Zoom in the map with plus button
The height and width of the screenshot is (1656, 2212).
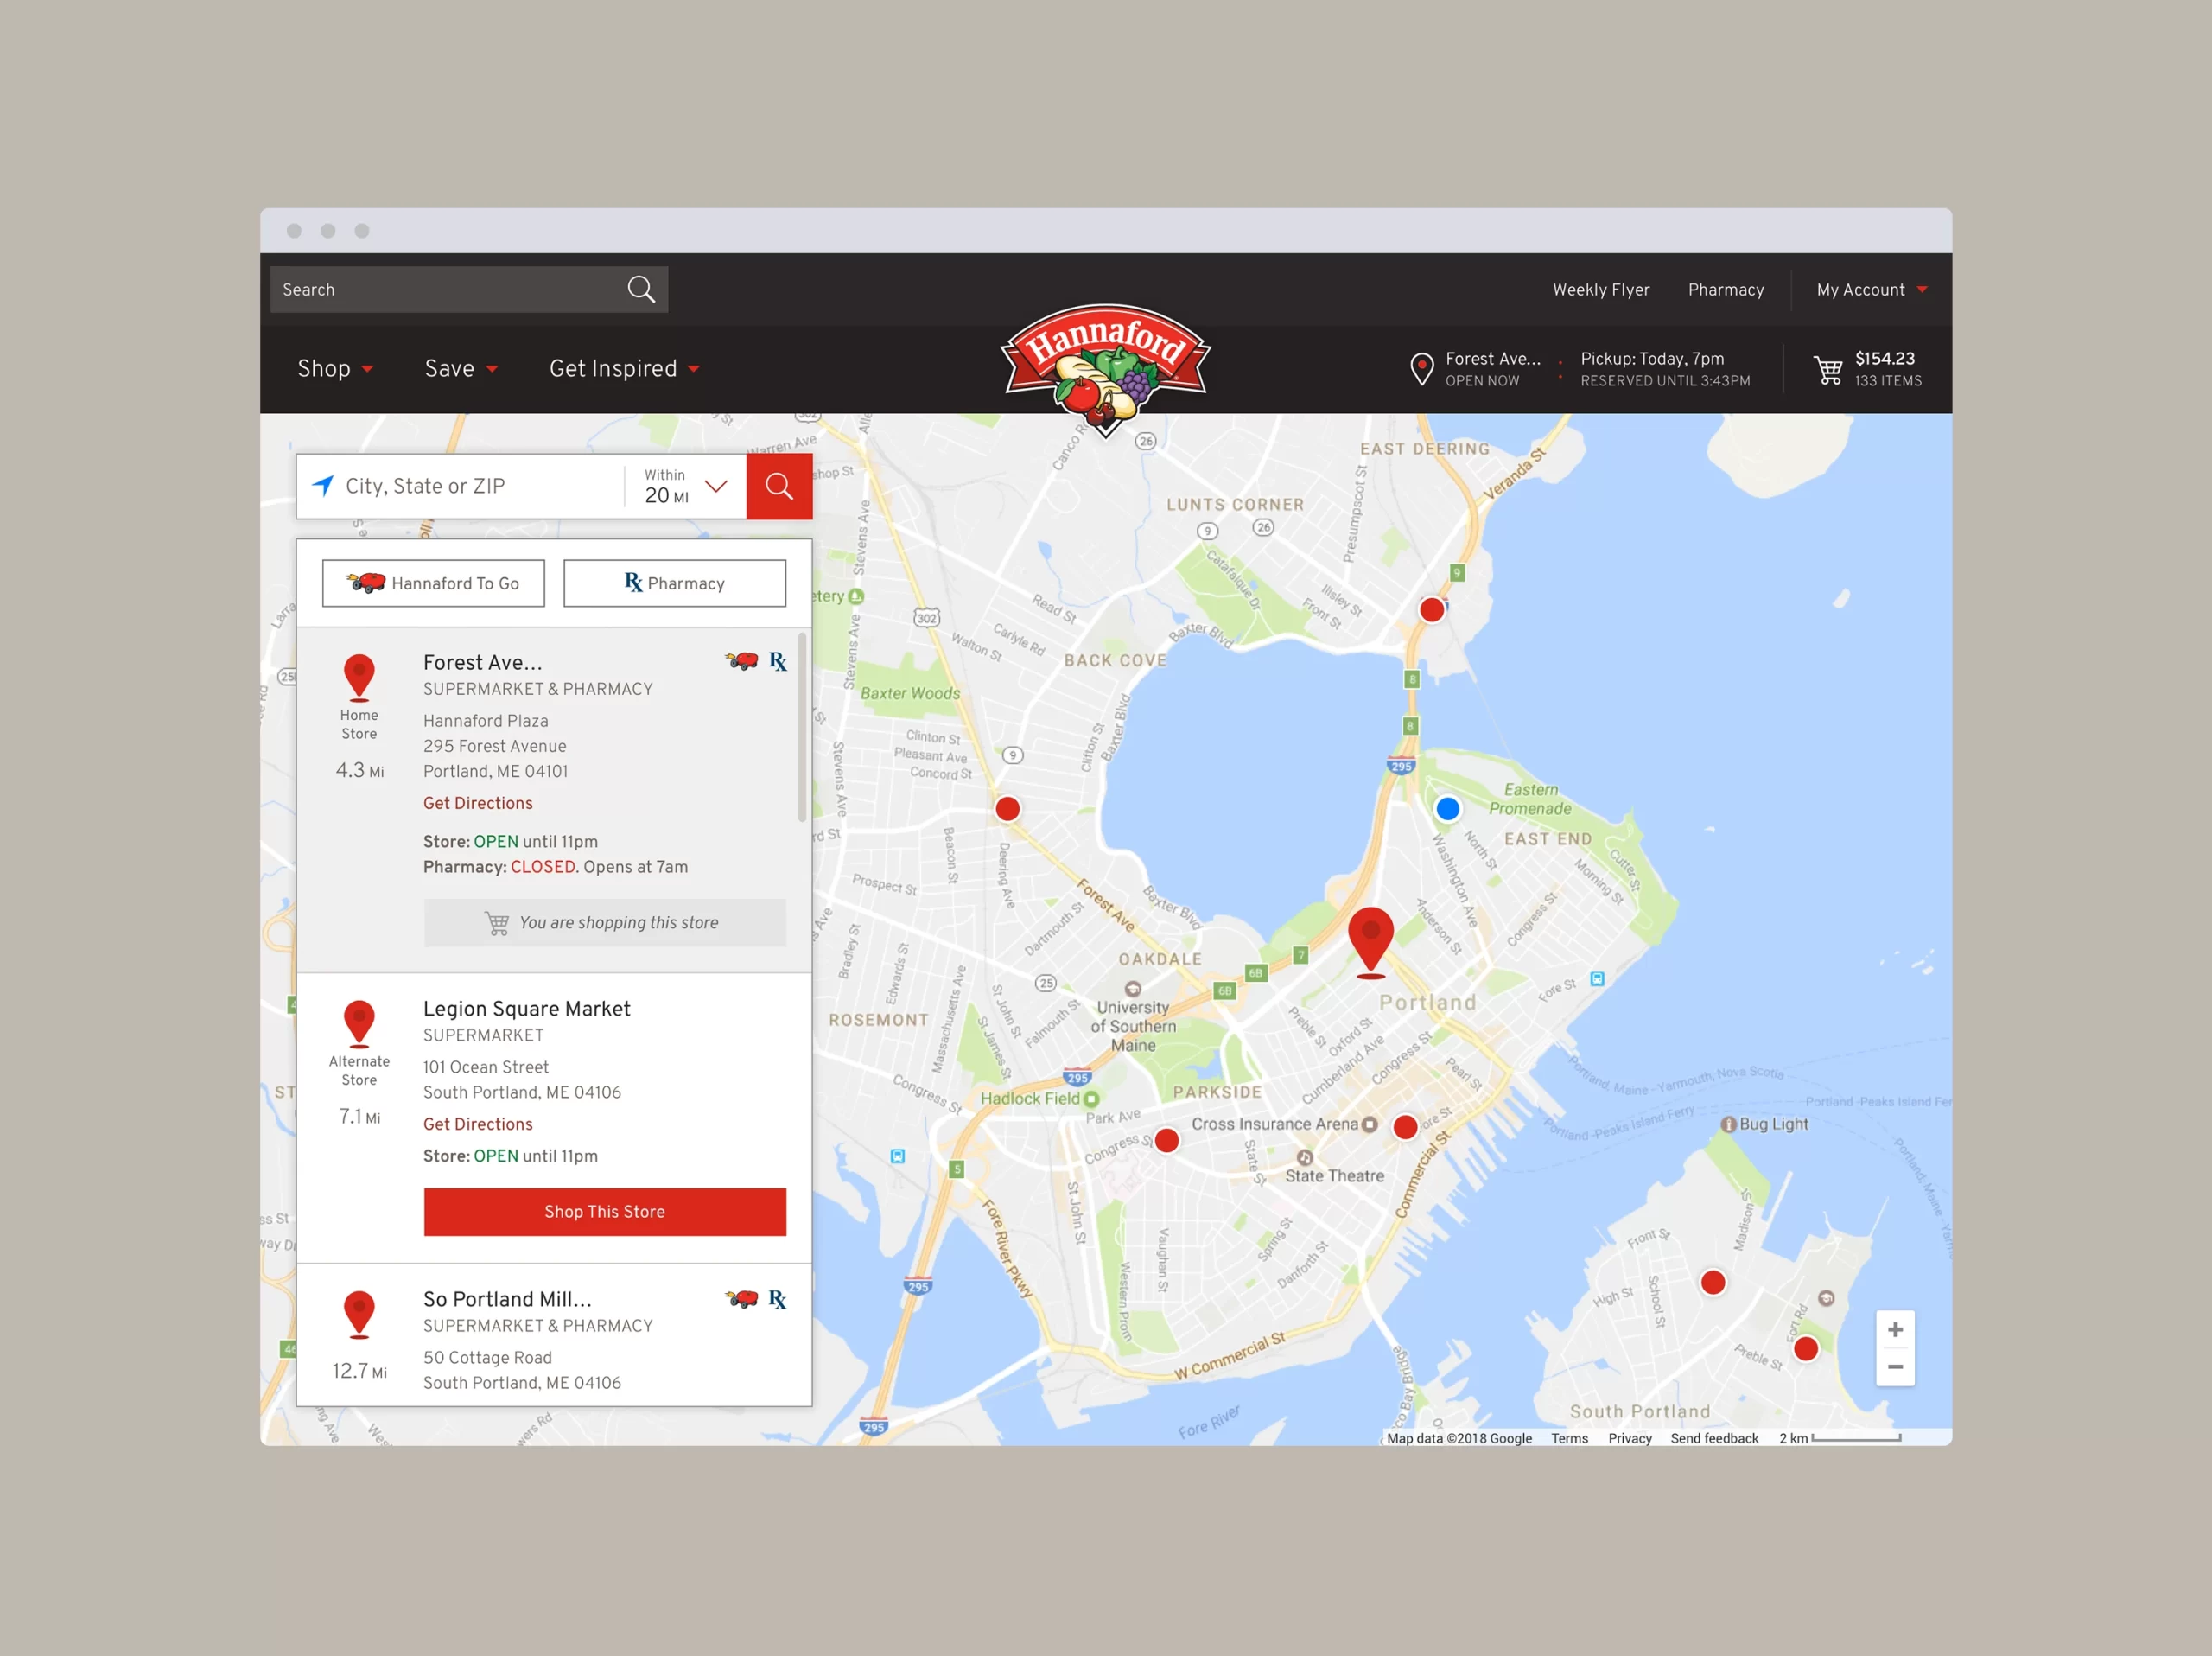pos(1895,1329)
